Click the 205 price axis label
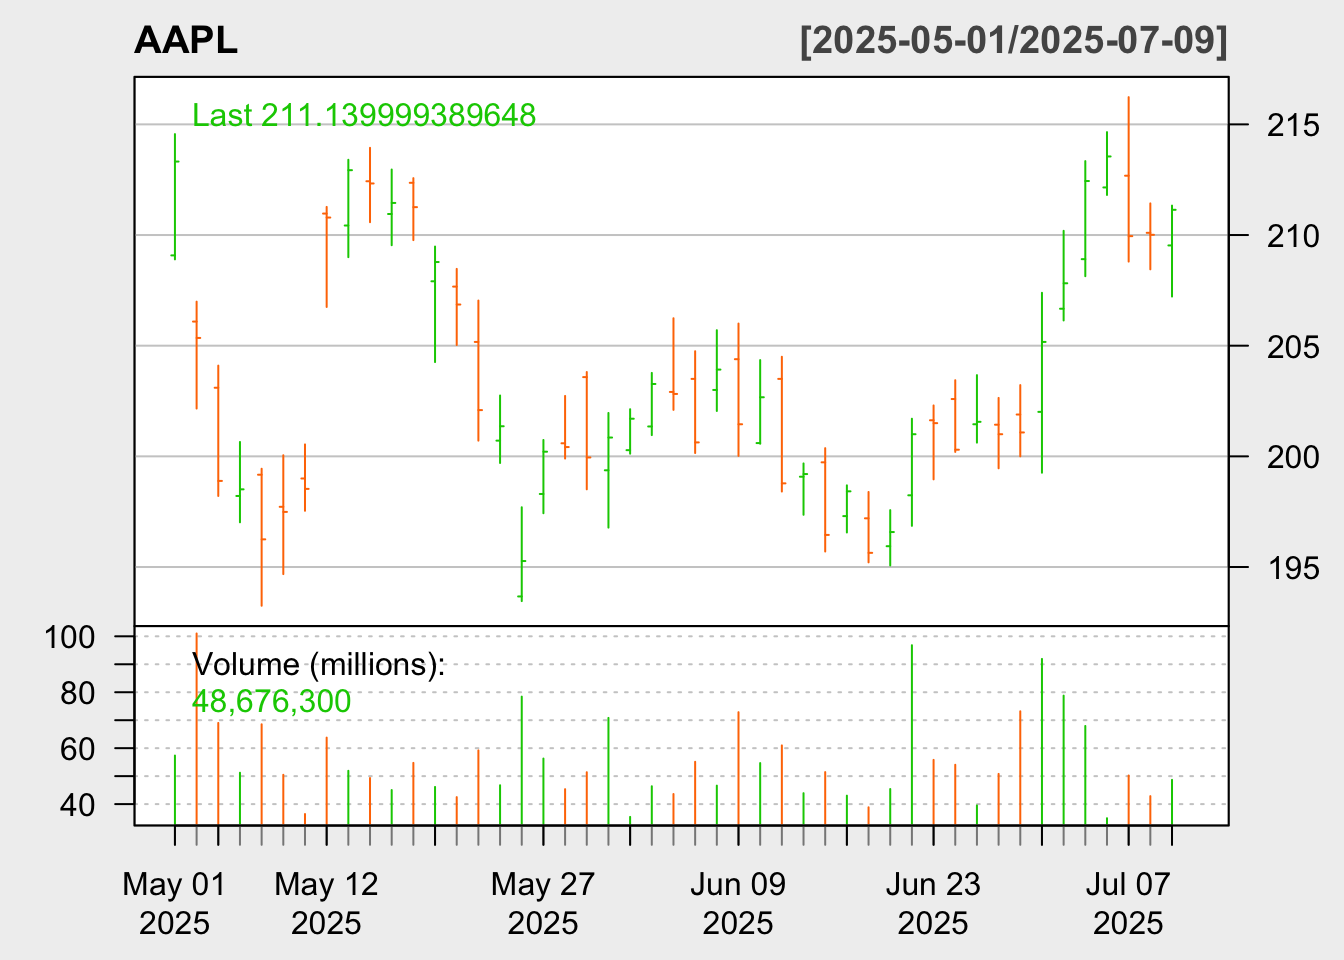The image size is (1344, 960). coord(1293,347)
